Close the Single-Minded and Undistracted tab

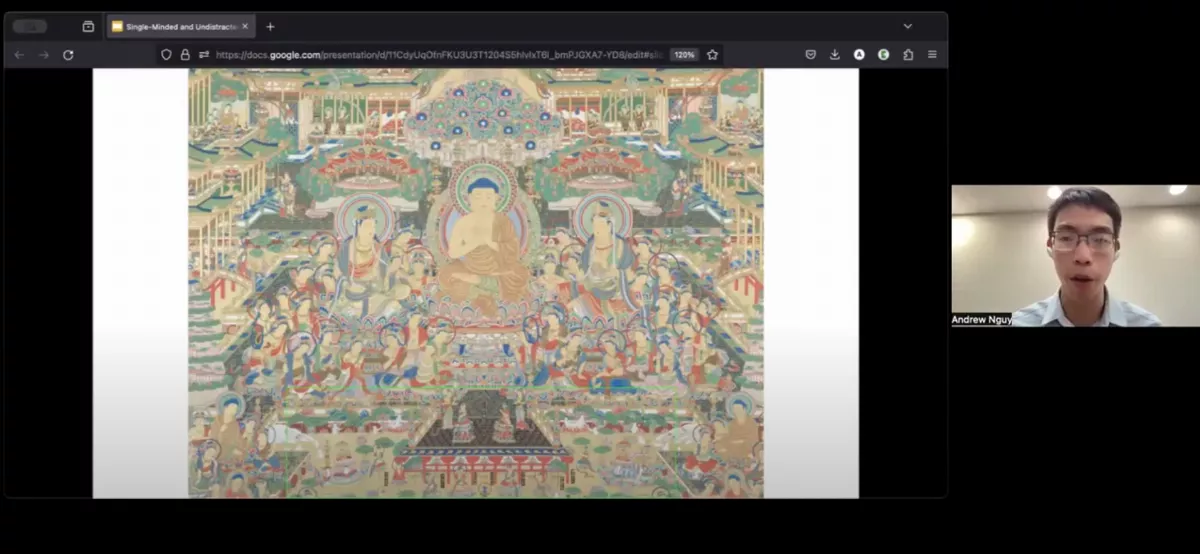(245, 26)
